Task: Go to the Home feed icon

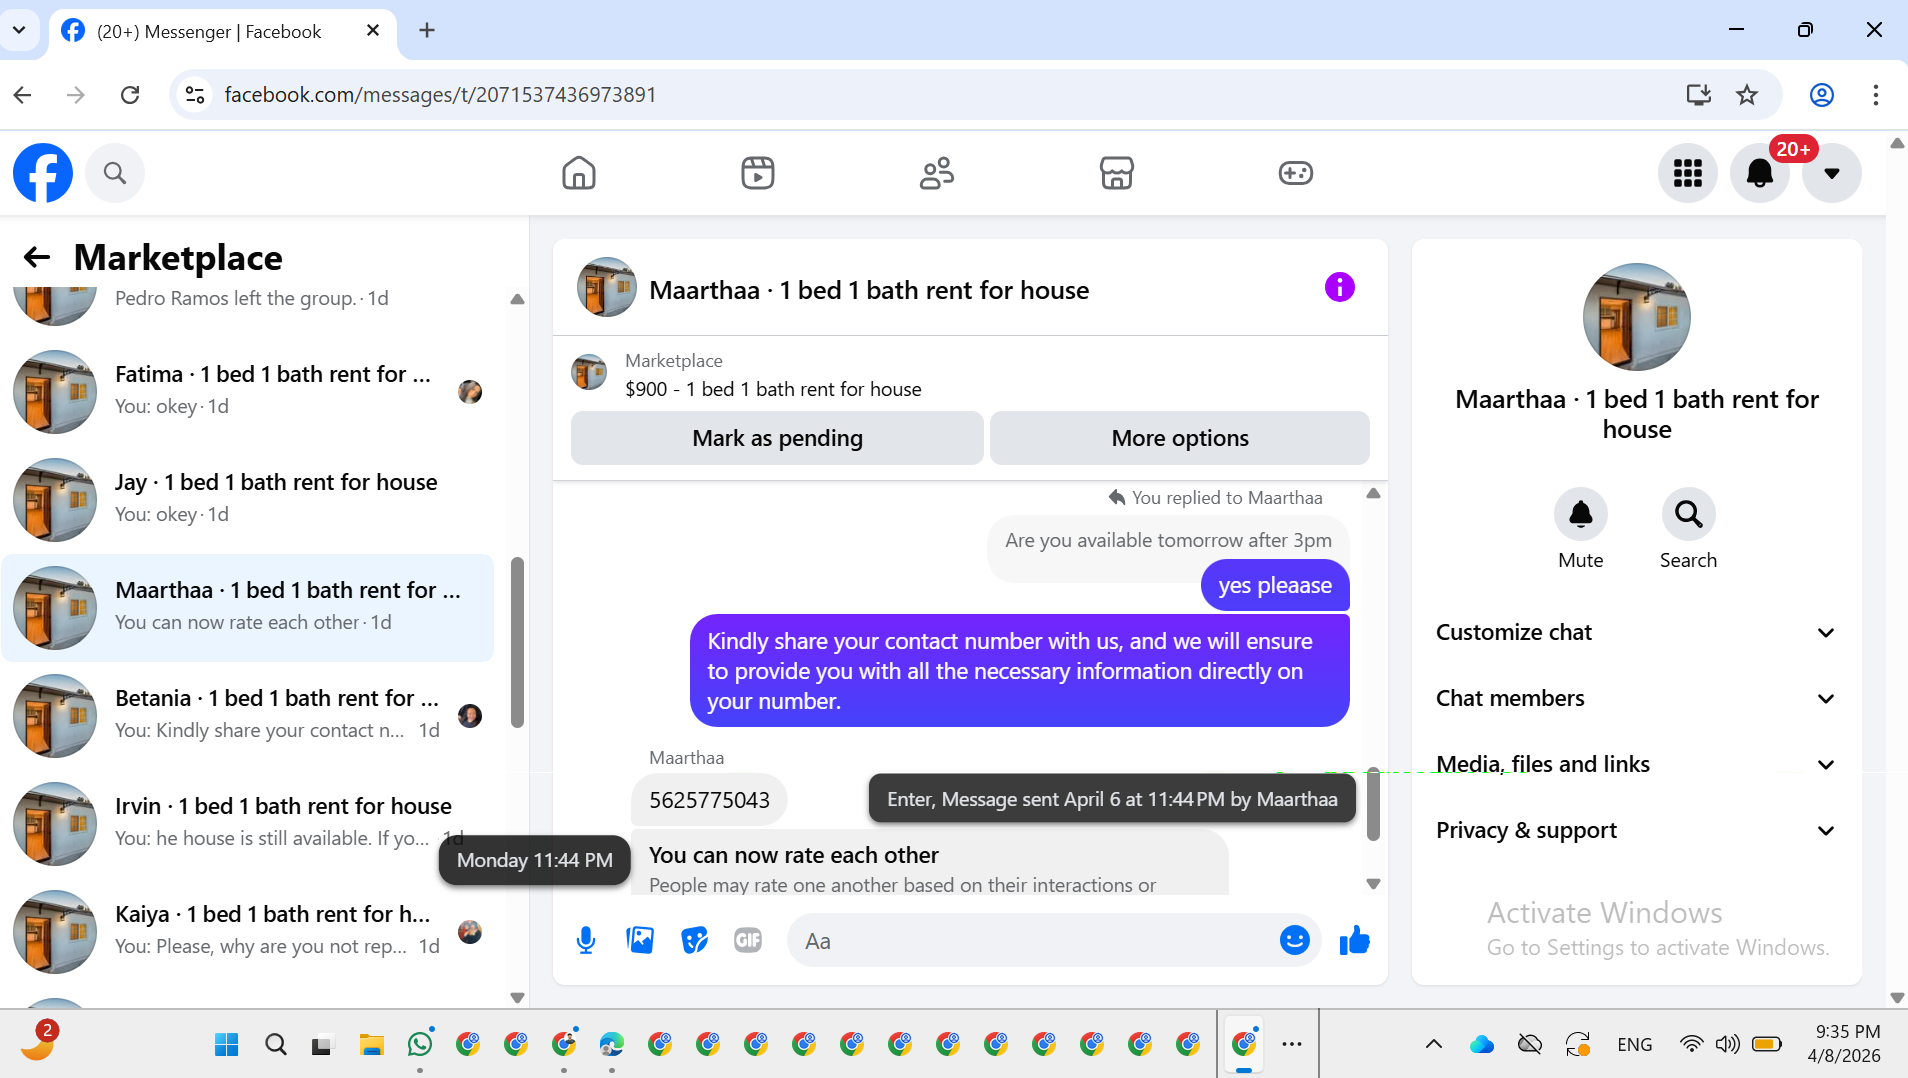Action: pos(579,173)
